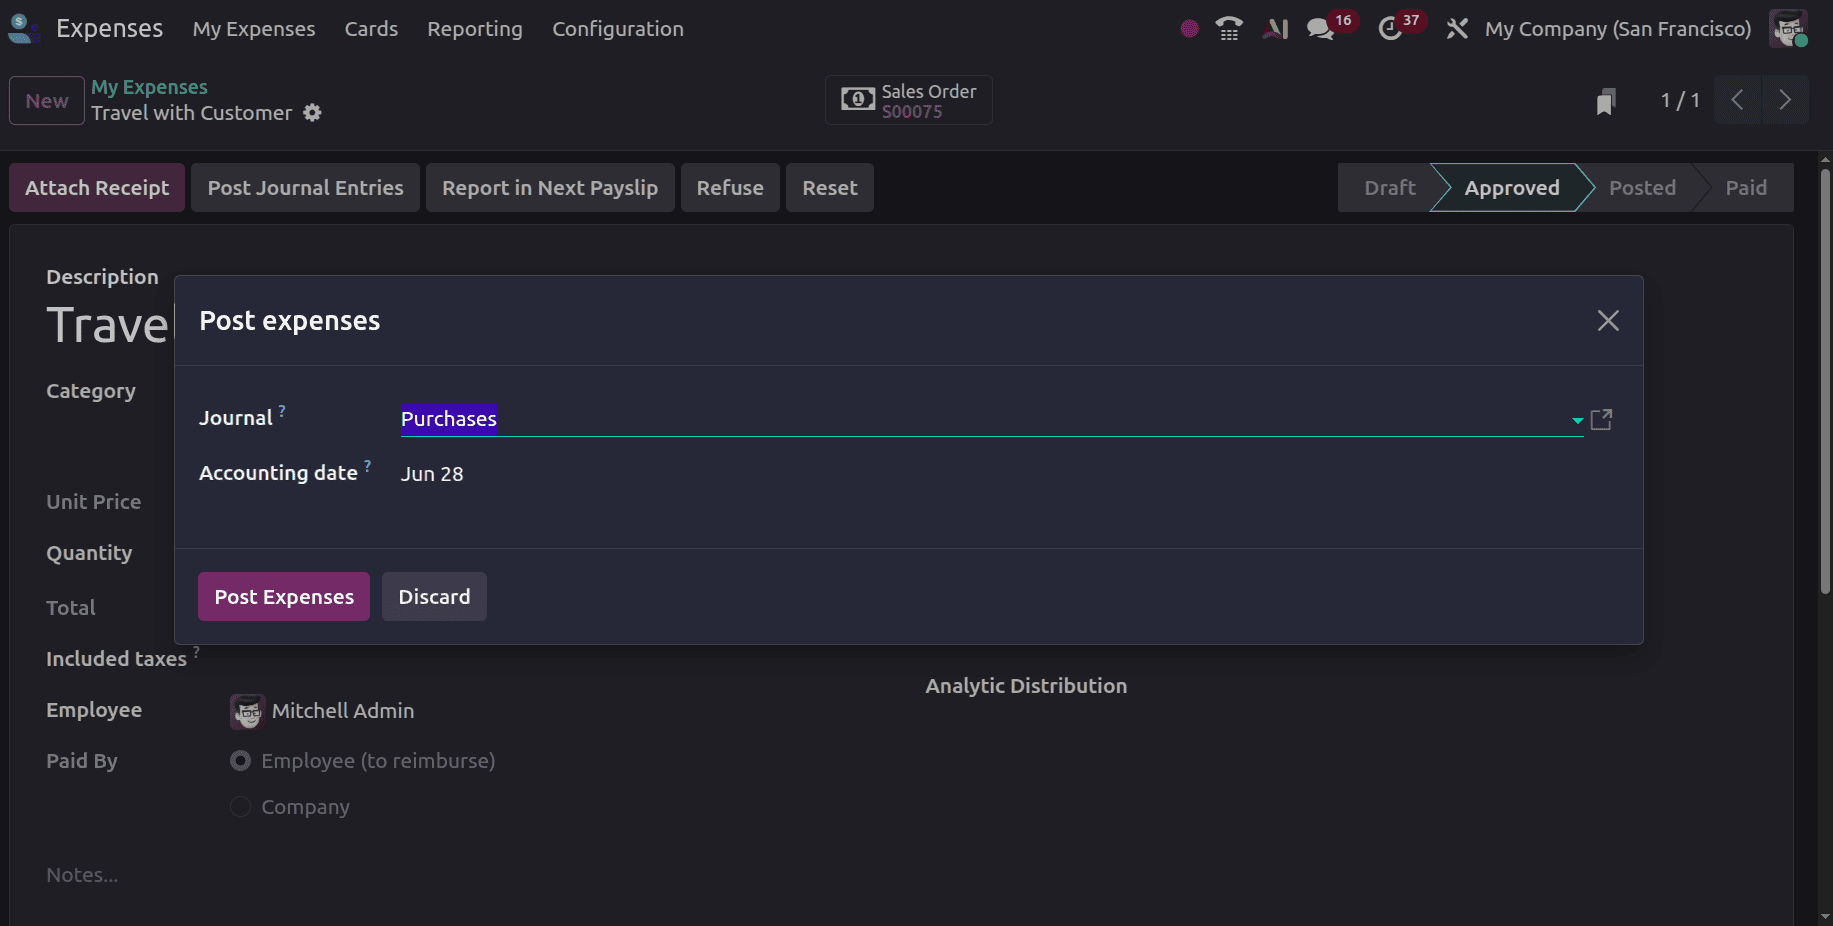Select the Posted status stage
Image resolution: width=1833 pixels, height=926 pixels.
[x=1642, y=188]
